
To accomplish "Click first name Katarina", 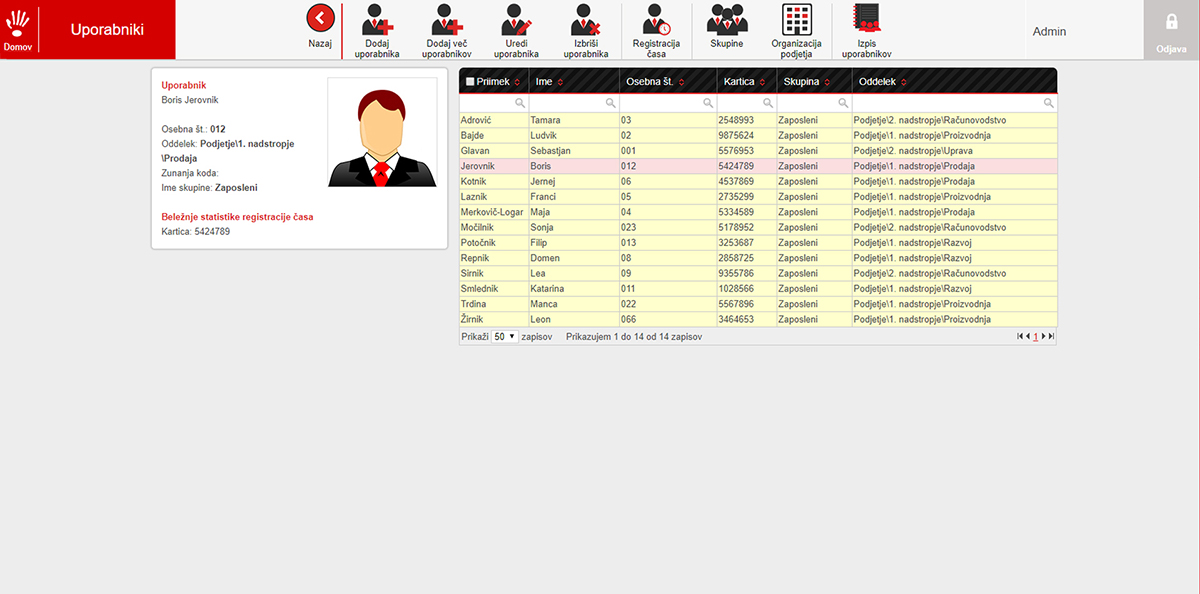I will [548, 289].
